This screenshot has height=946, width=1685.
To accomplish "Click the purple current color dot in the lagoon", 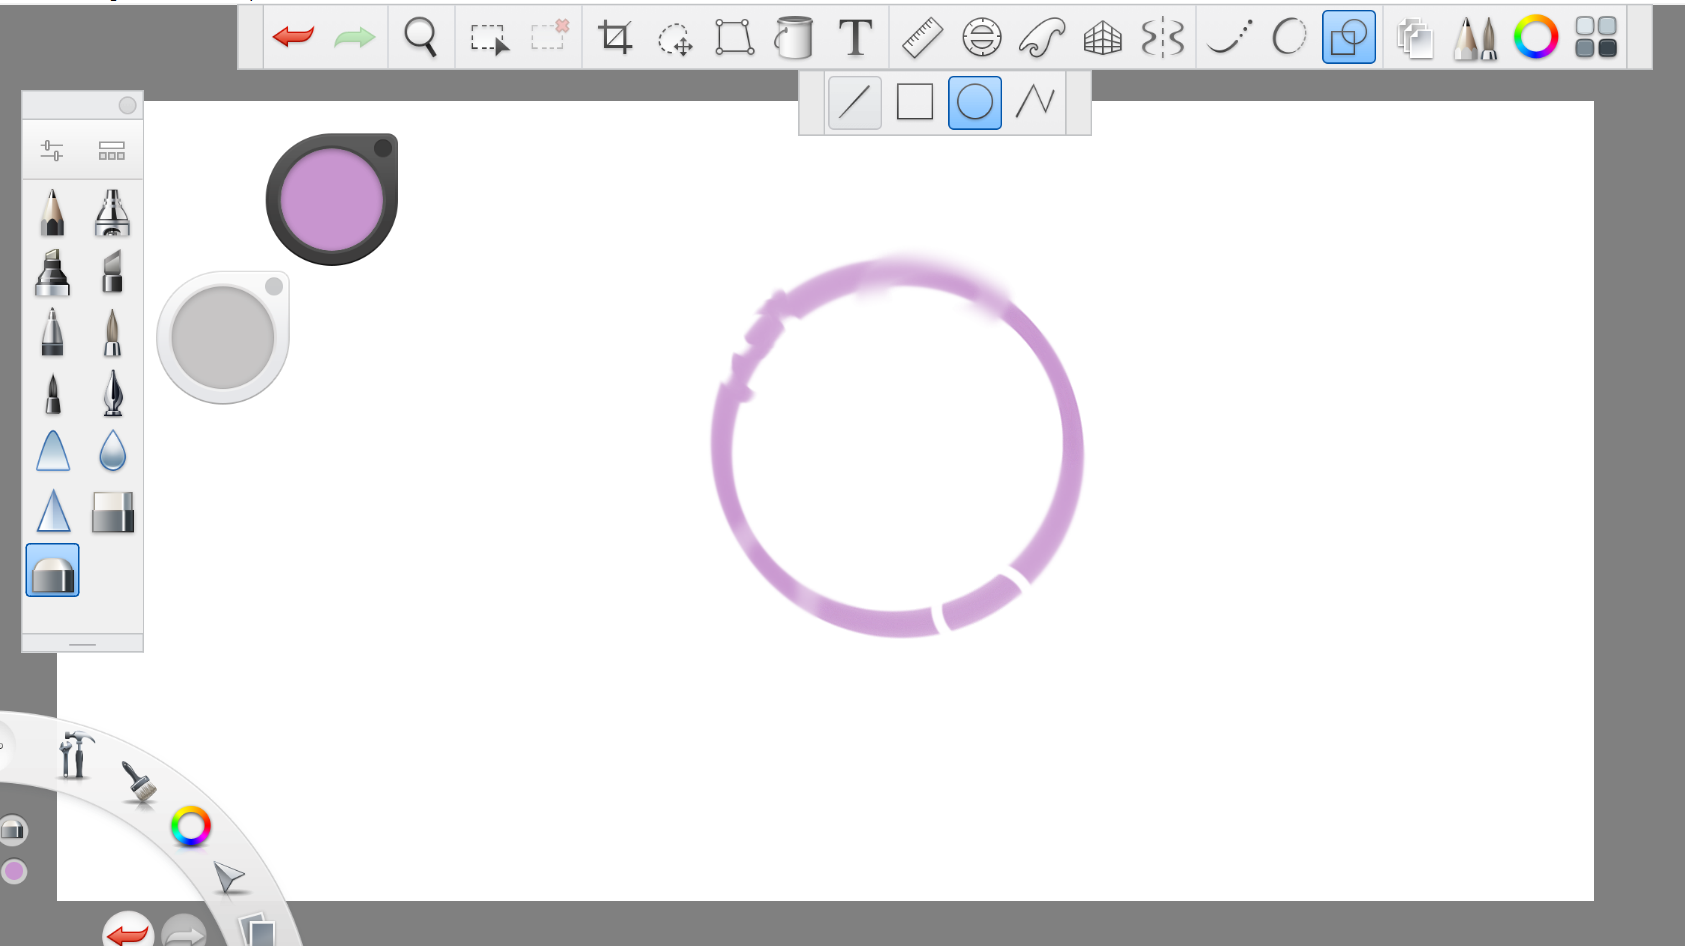I will pyautogui.click(x=14, y=871).
